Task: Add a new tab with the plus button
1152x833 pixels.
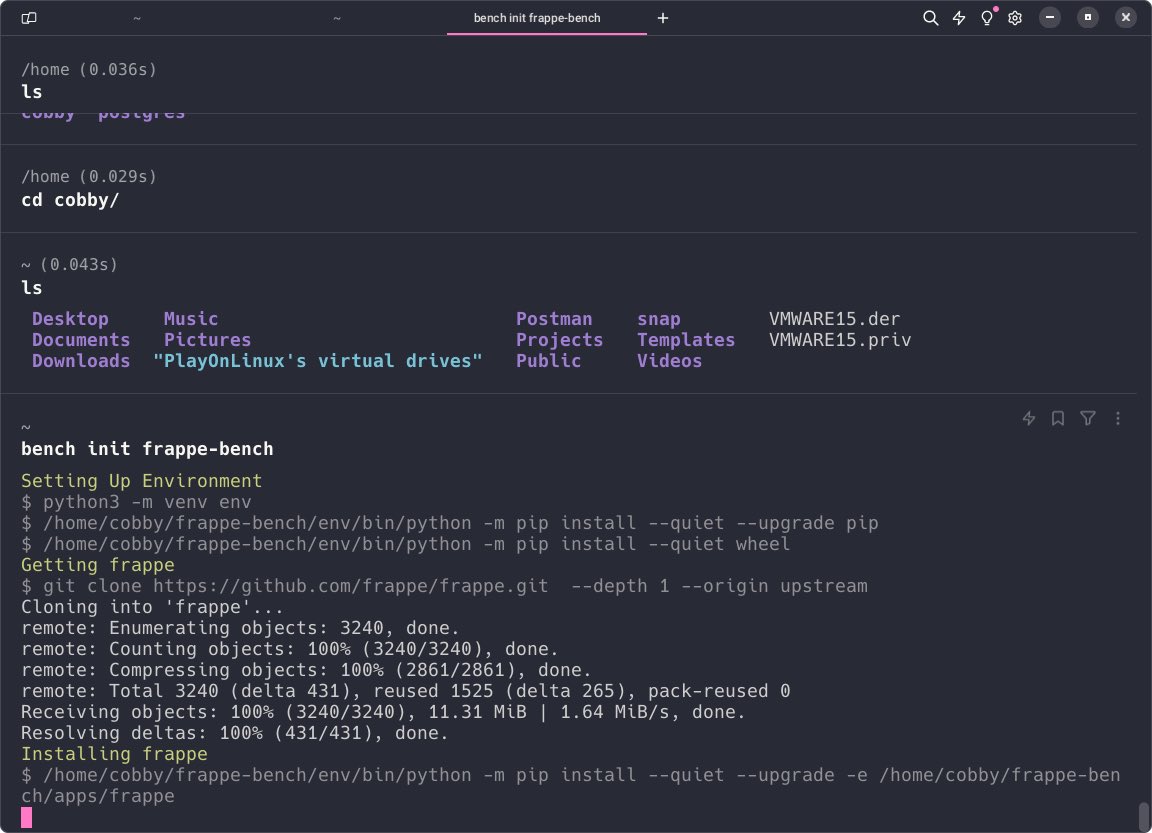Action: point(663,18)
